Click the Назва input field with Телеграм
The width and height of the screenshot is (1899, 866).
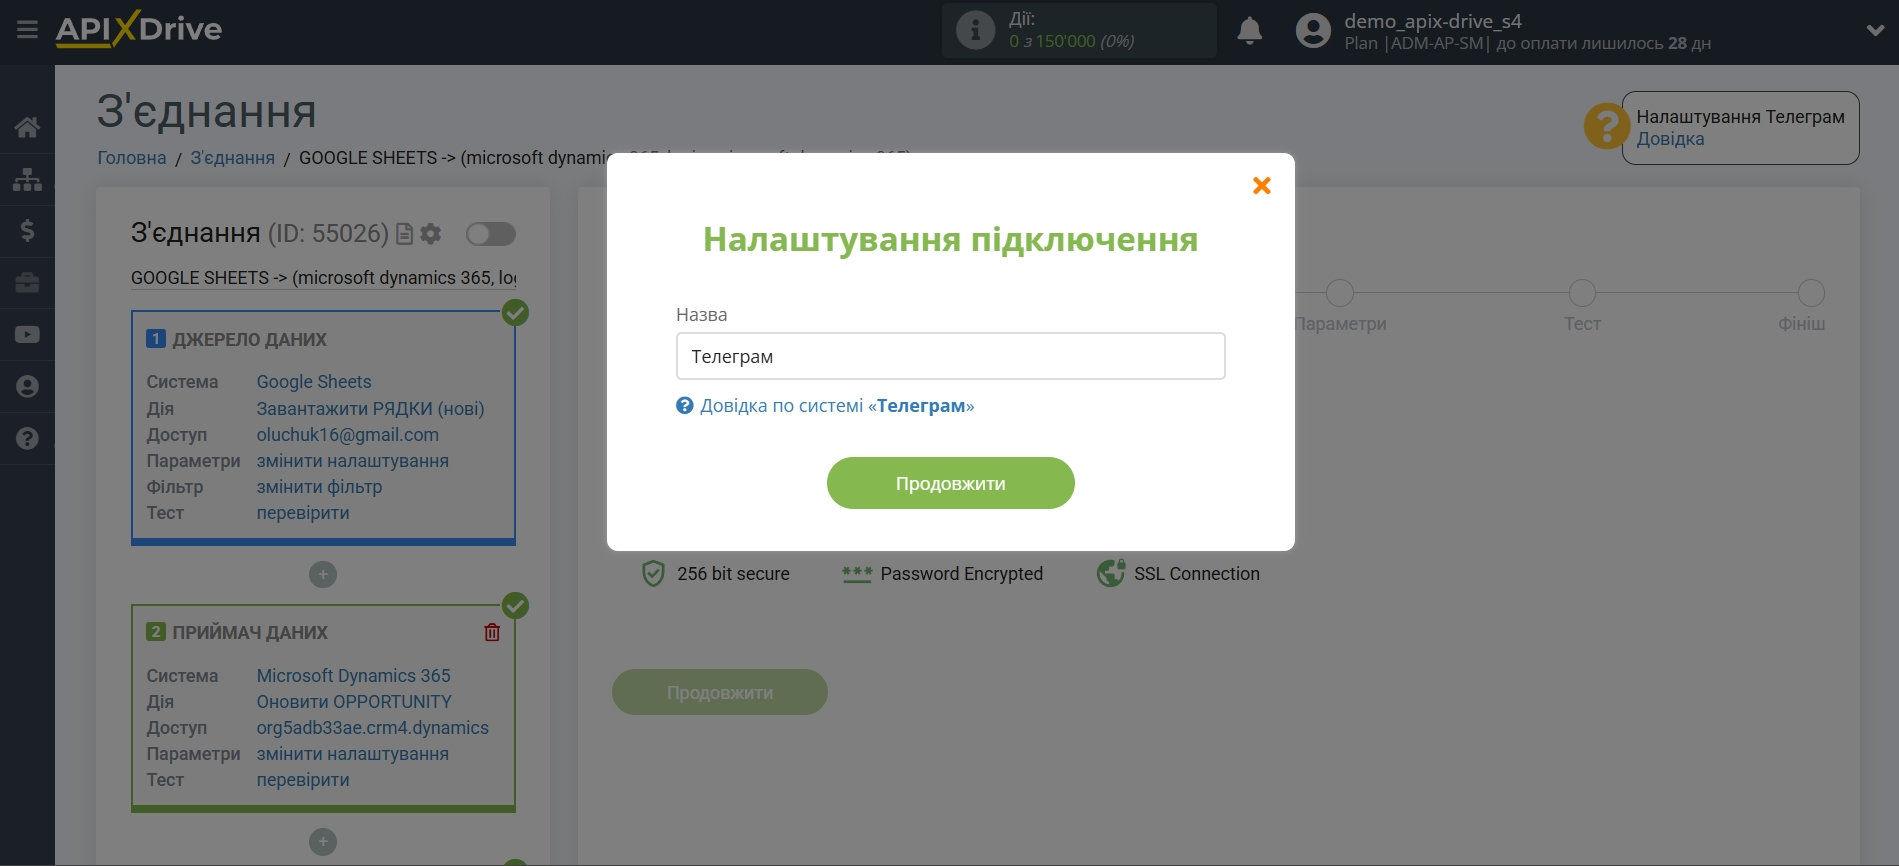pyautogui.click(x=950, y=356)
